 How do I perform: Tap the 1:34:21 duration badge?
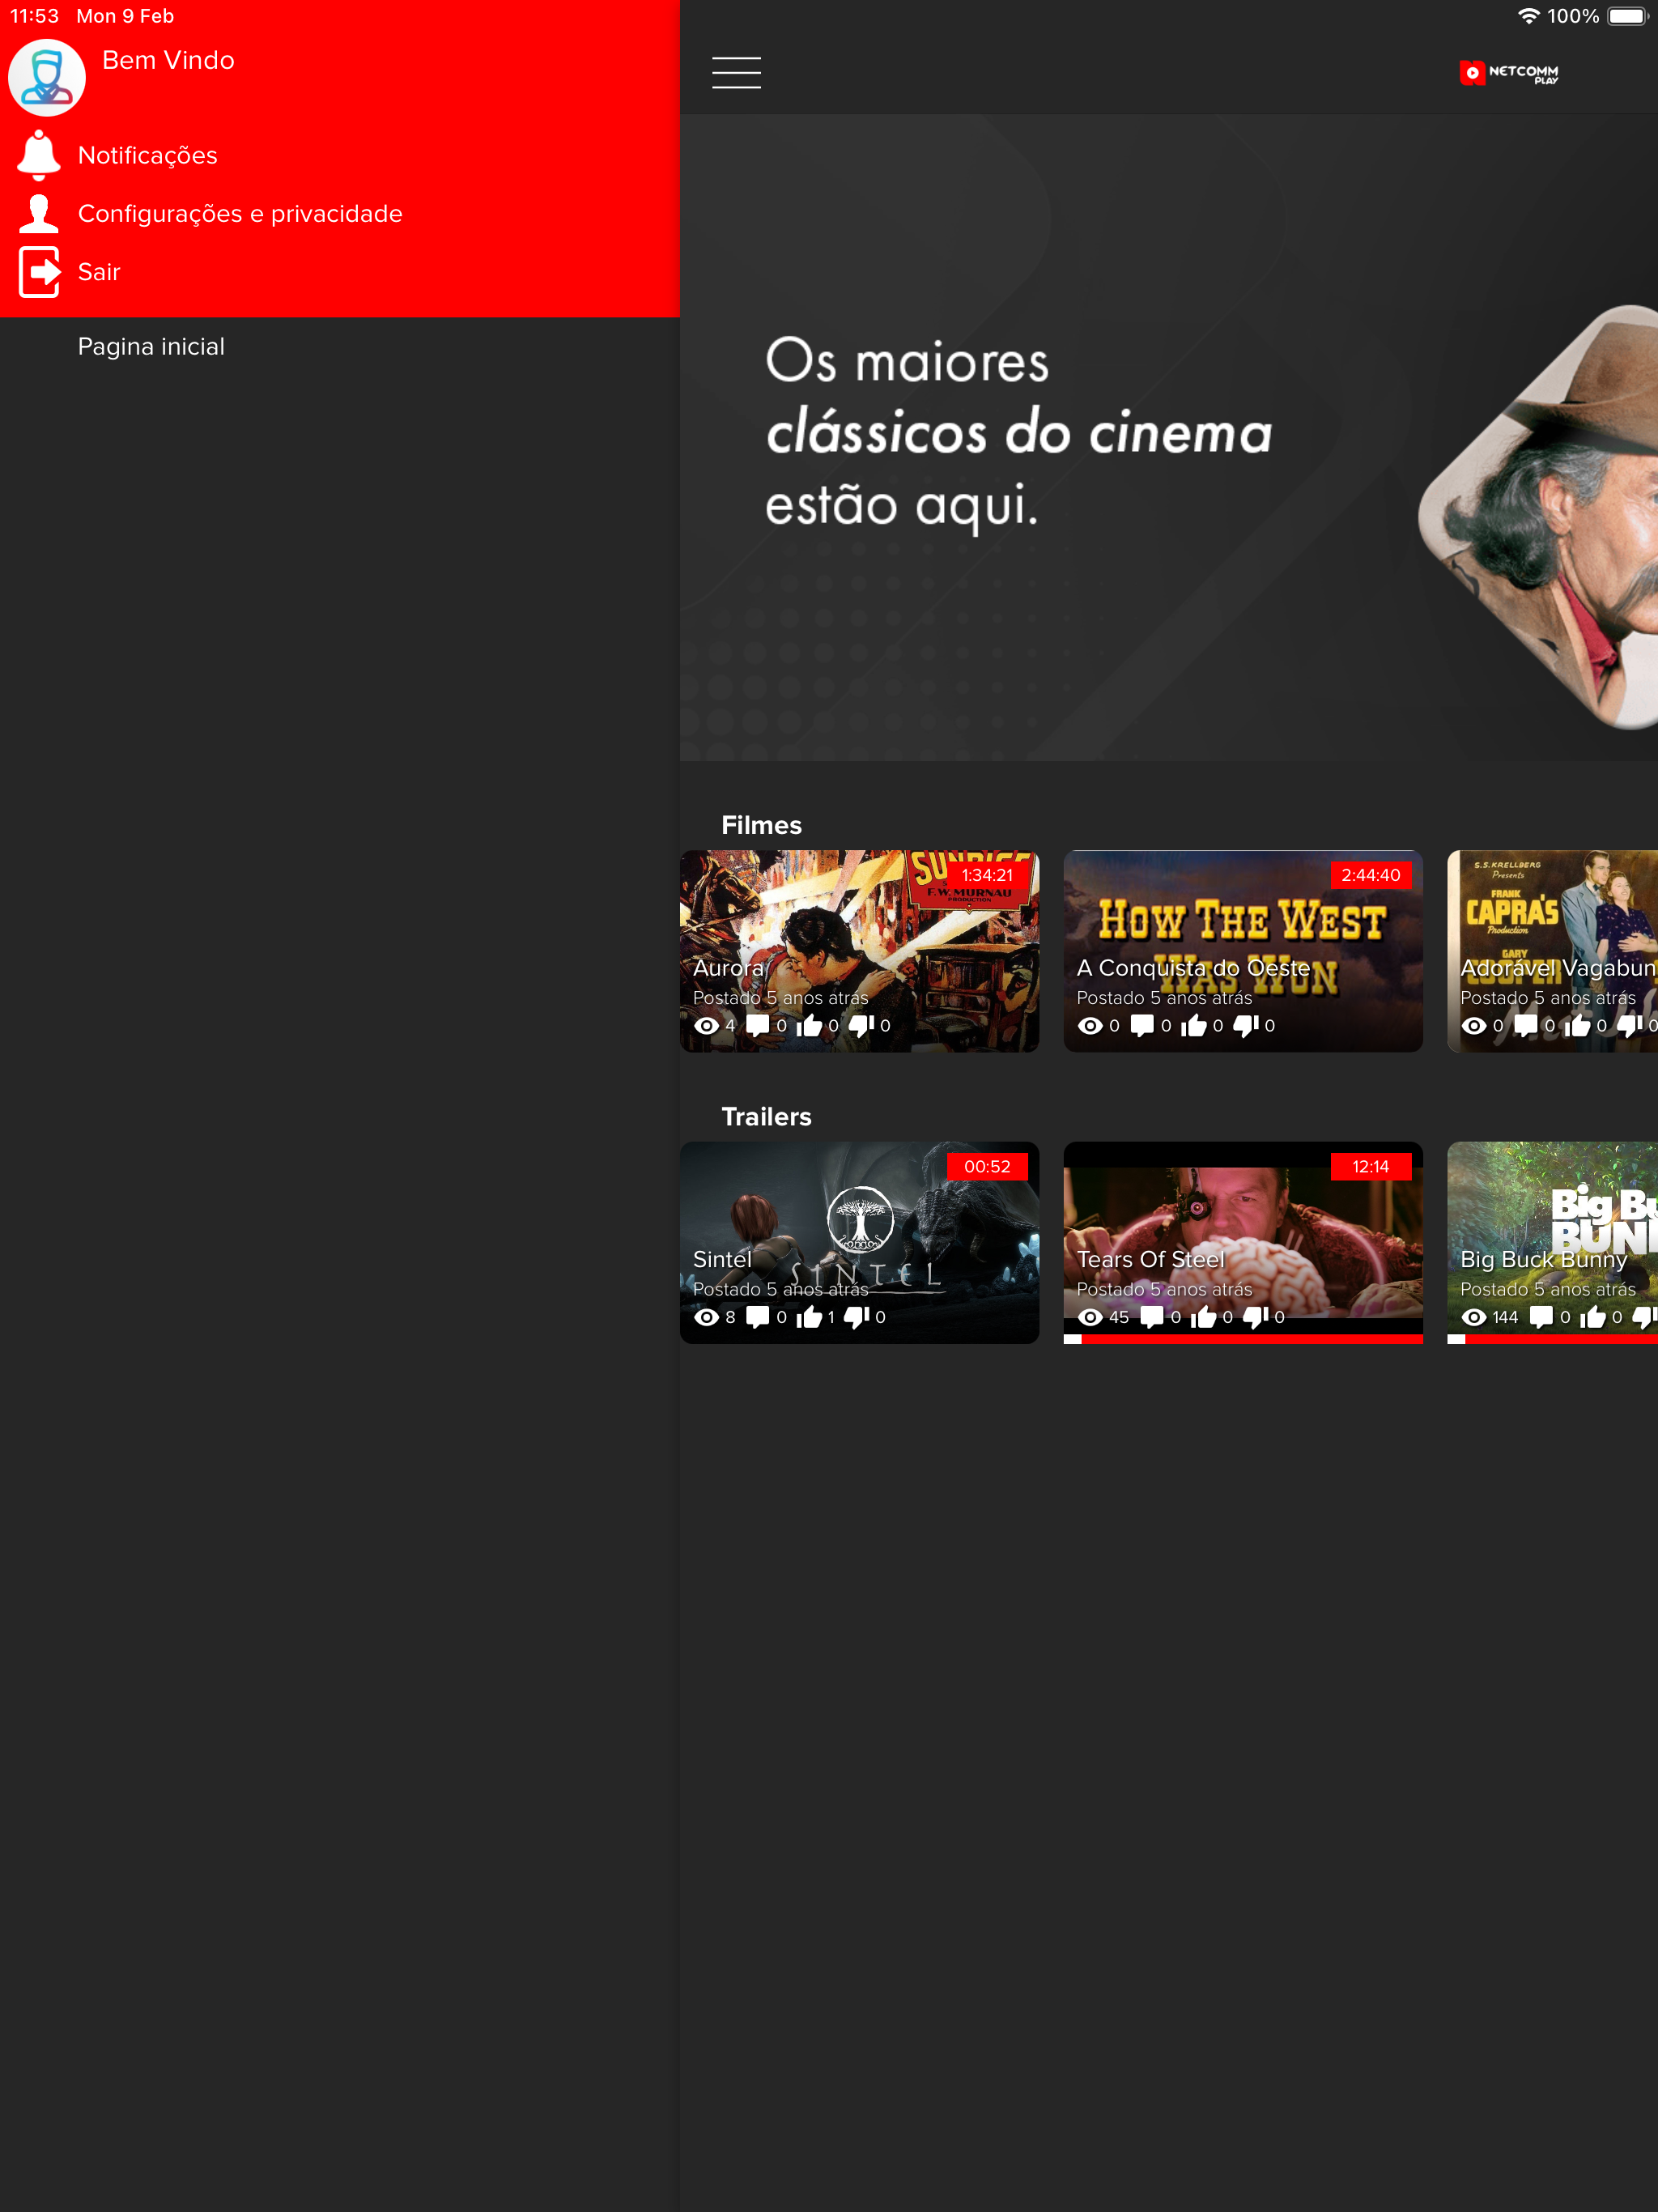point(987,875)
